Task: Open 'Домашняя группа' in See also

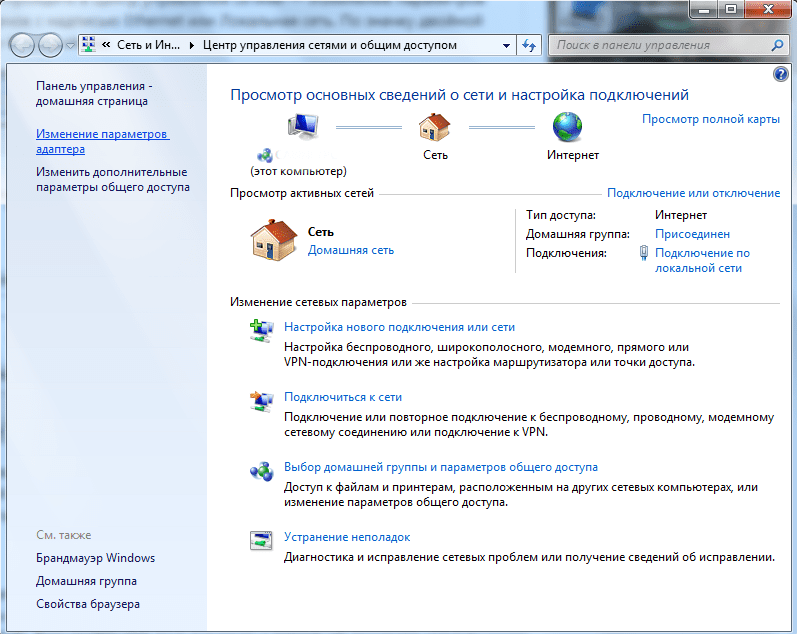Action: tap(86, 581)
